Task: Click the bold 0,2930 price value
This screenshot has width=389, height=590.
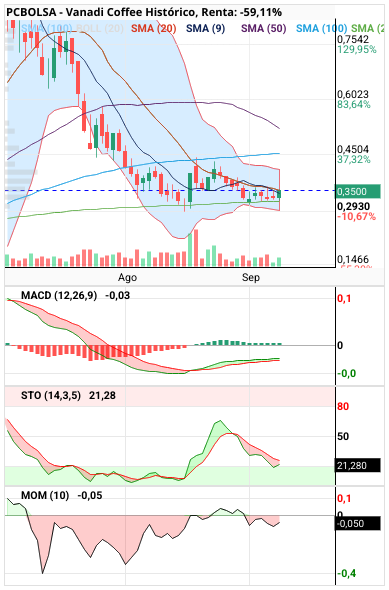Action: pos(354,206)
